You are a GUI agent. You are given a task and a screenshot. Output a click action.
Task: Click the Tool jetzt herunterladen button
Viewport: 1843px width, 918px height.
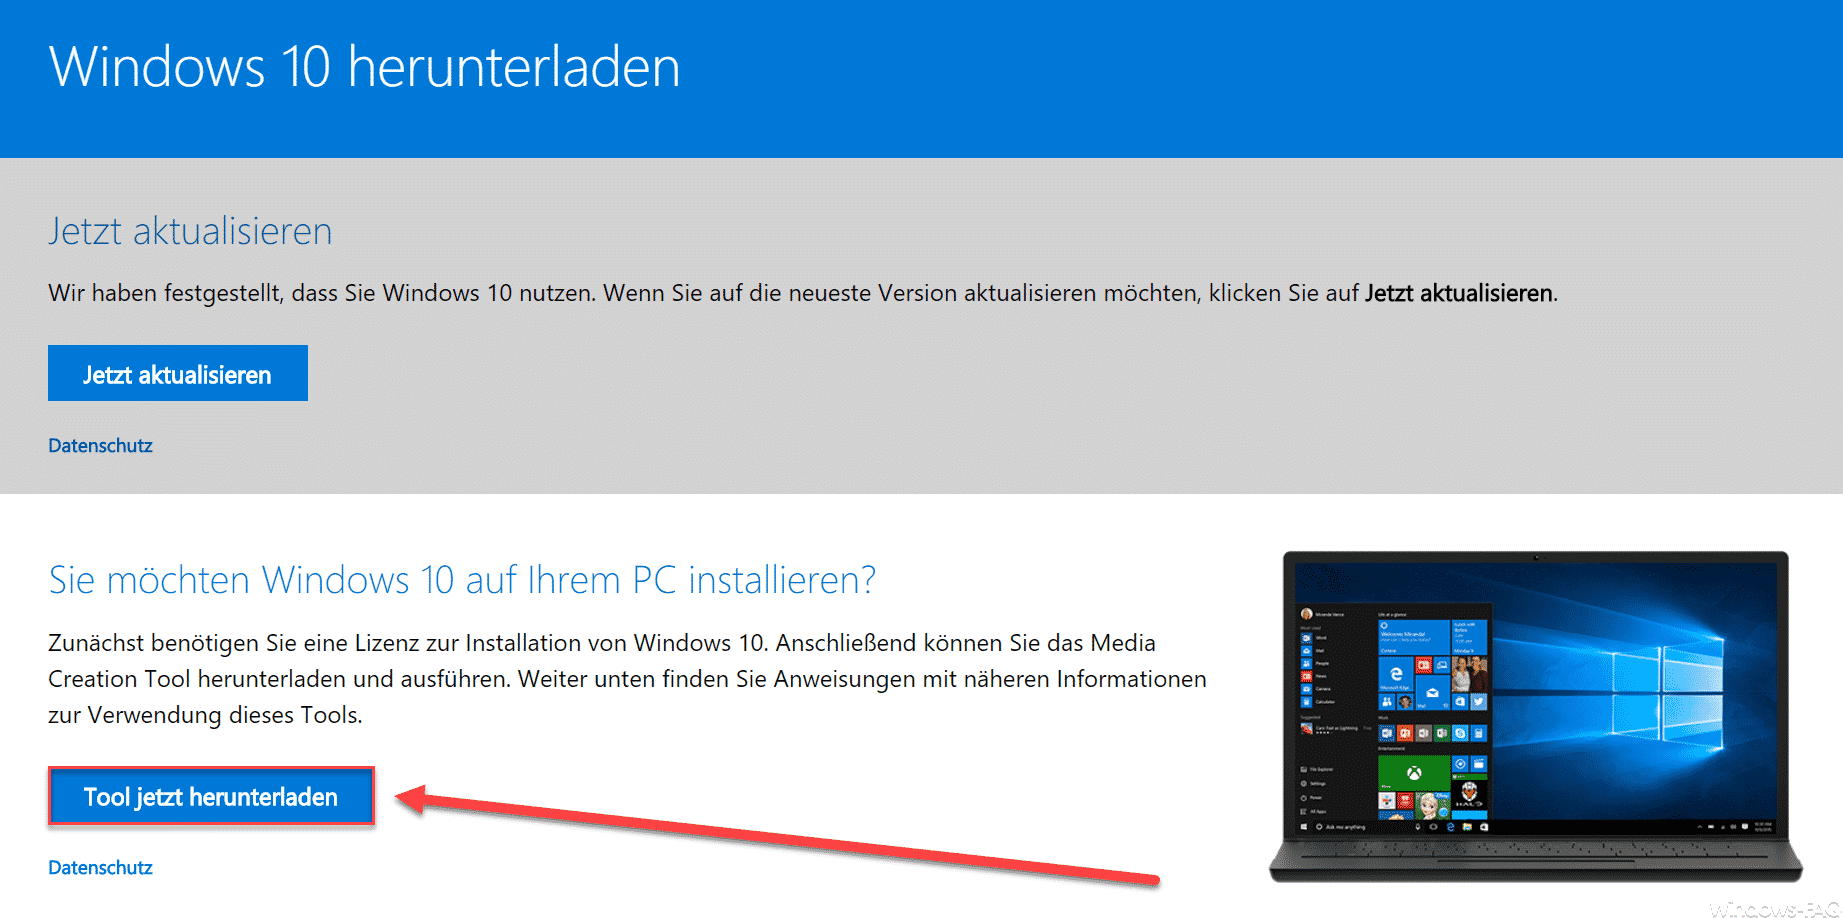(x=211, y=797)
